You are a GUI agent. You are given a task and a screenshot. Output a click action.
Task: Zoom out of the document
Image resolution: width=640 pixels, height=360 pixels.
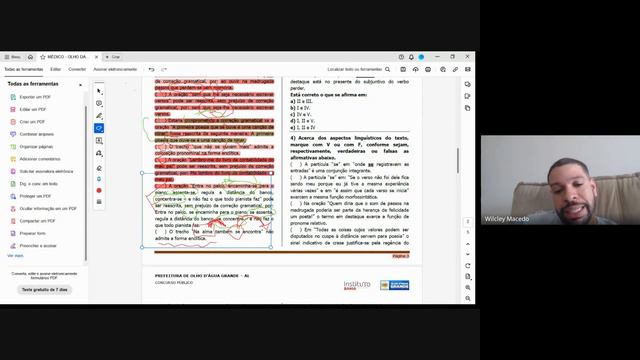[468, 298]
